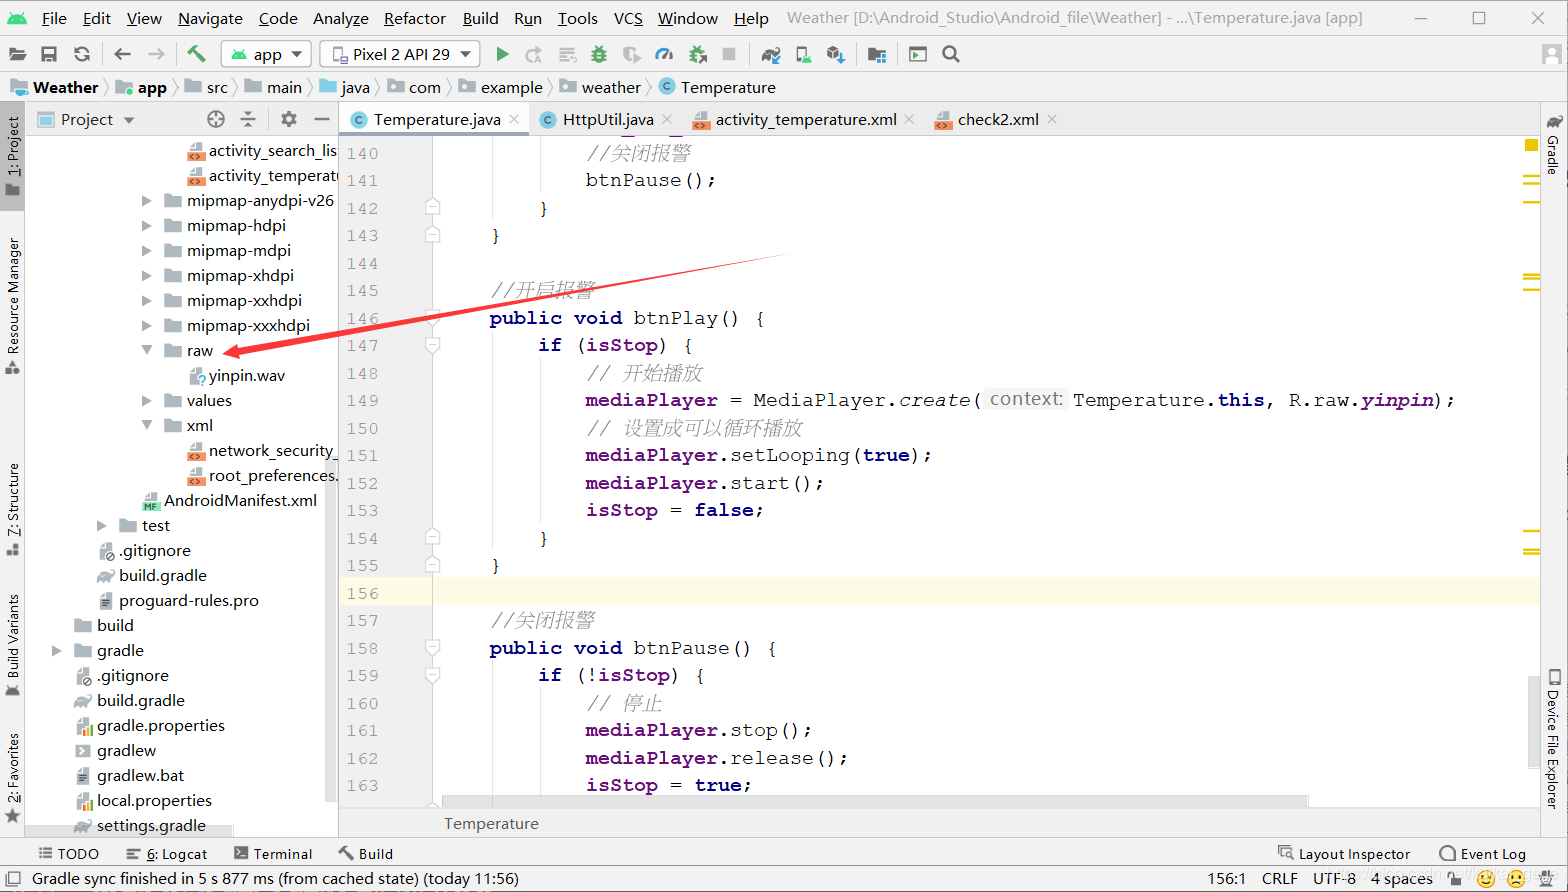Open Gradle side tool window
The width and height of the screenshot is (1568, 892).
(x=1553, y=145)
